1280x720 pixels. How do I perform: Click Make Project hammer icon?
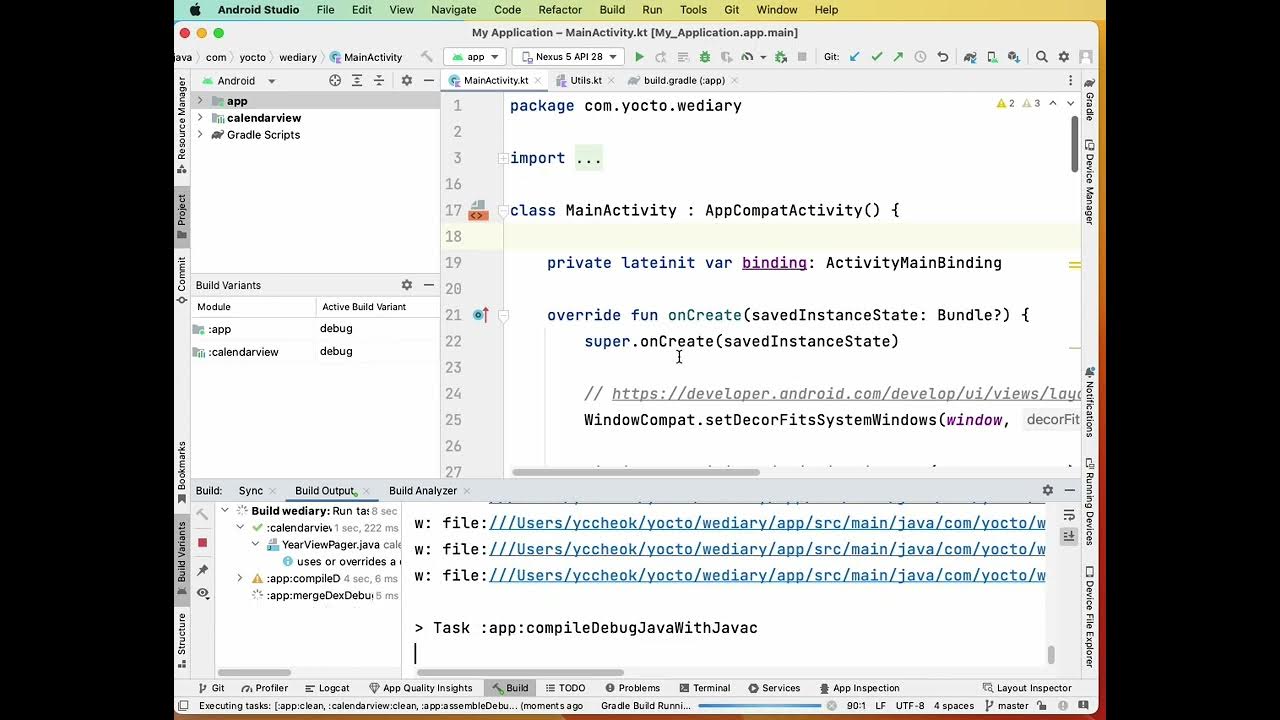(x=427, y=57)
